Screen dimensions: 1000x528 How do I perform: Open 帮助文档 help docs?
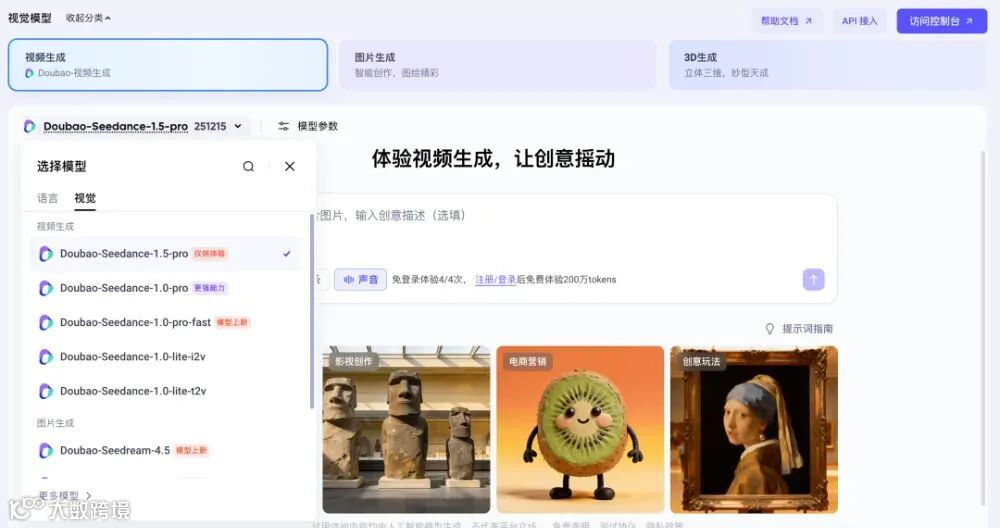[x=787, y=21]
